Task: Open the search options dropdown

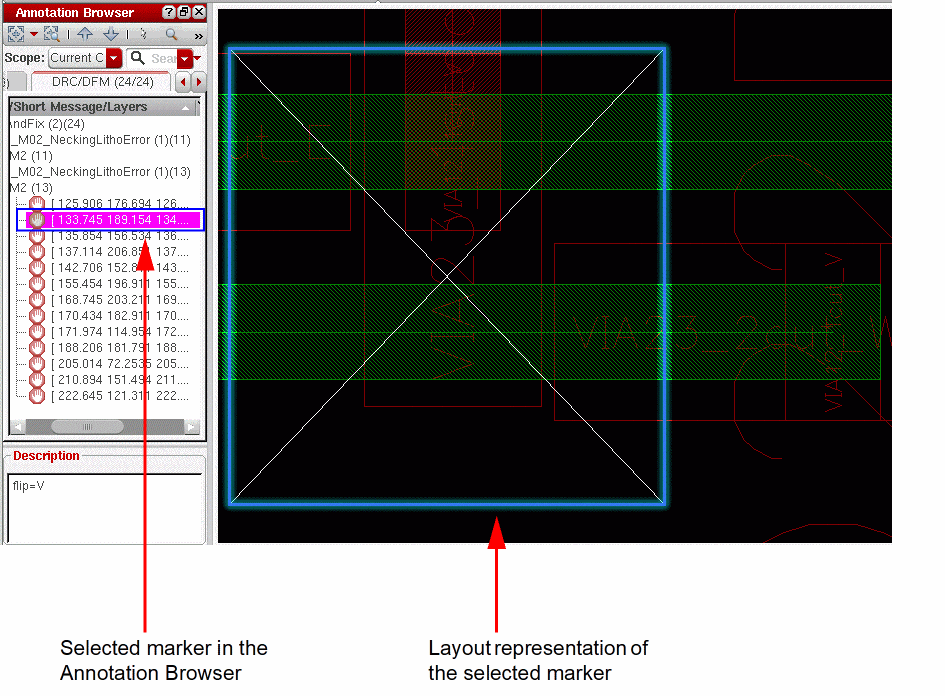Action: pos(185,58)
